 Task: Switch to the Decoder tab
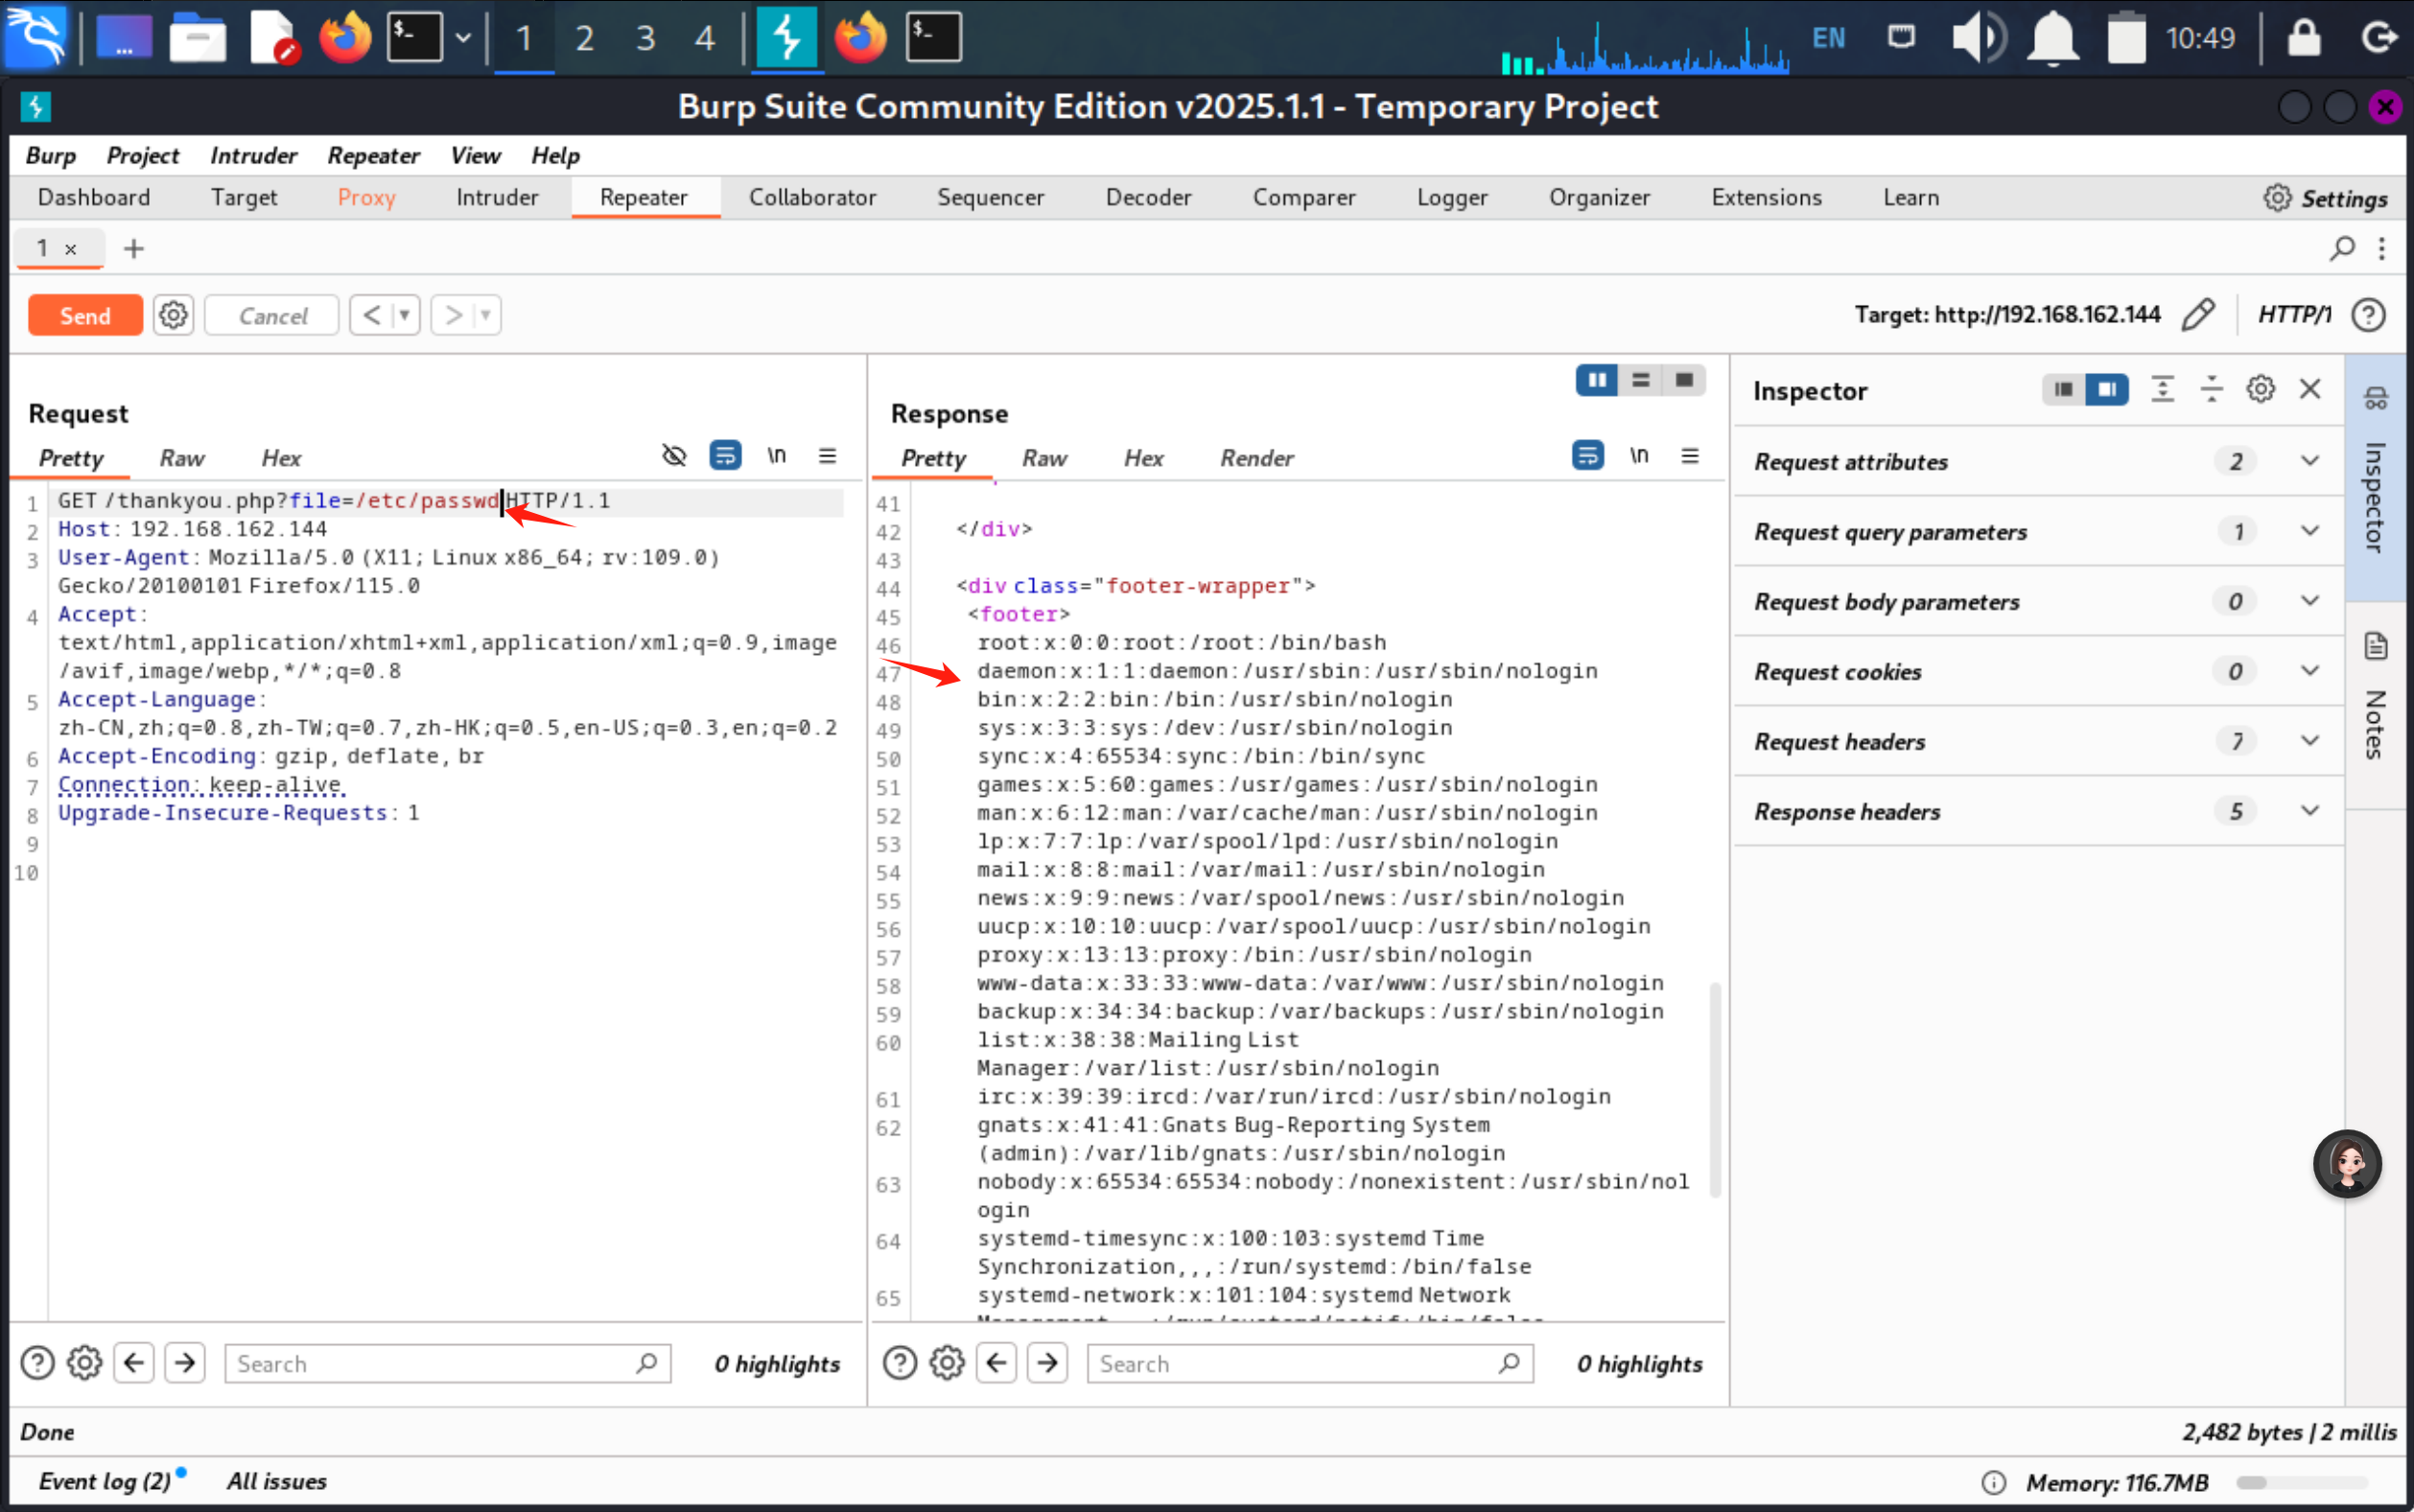[x=1148, y=197]
